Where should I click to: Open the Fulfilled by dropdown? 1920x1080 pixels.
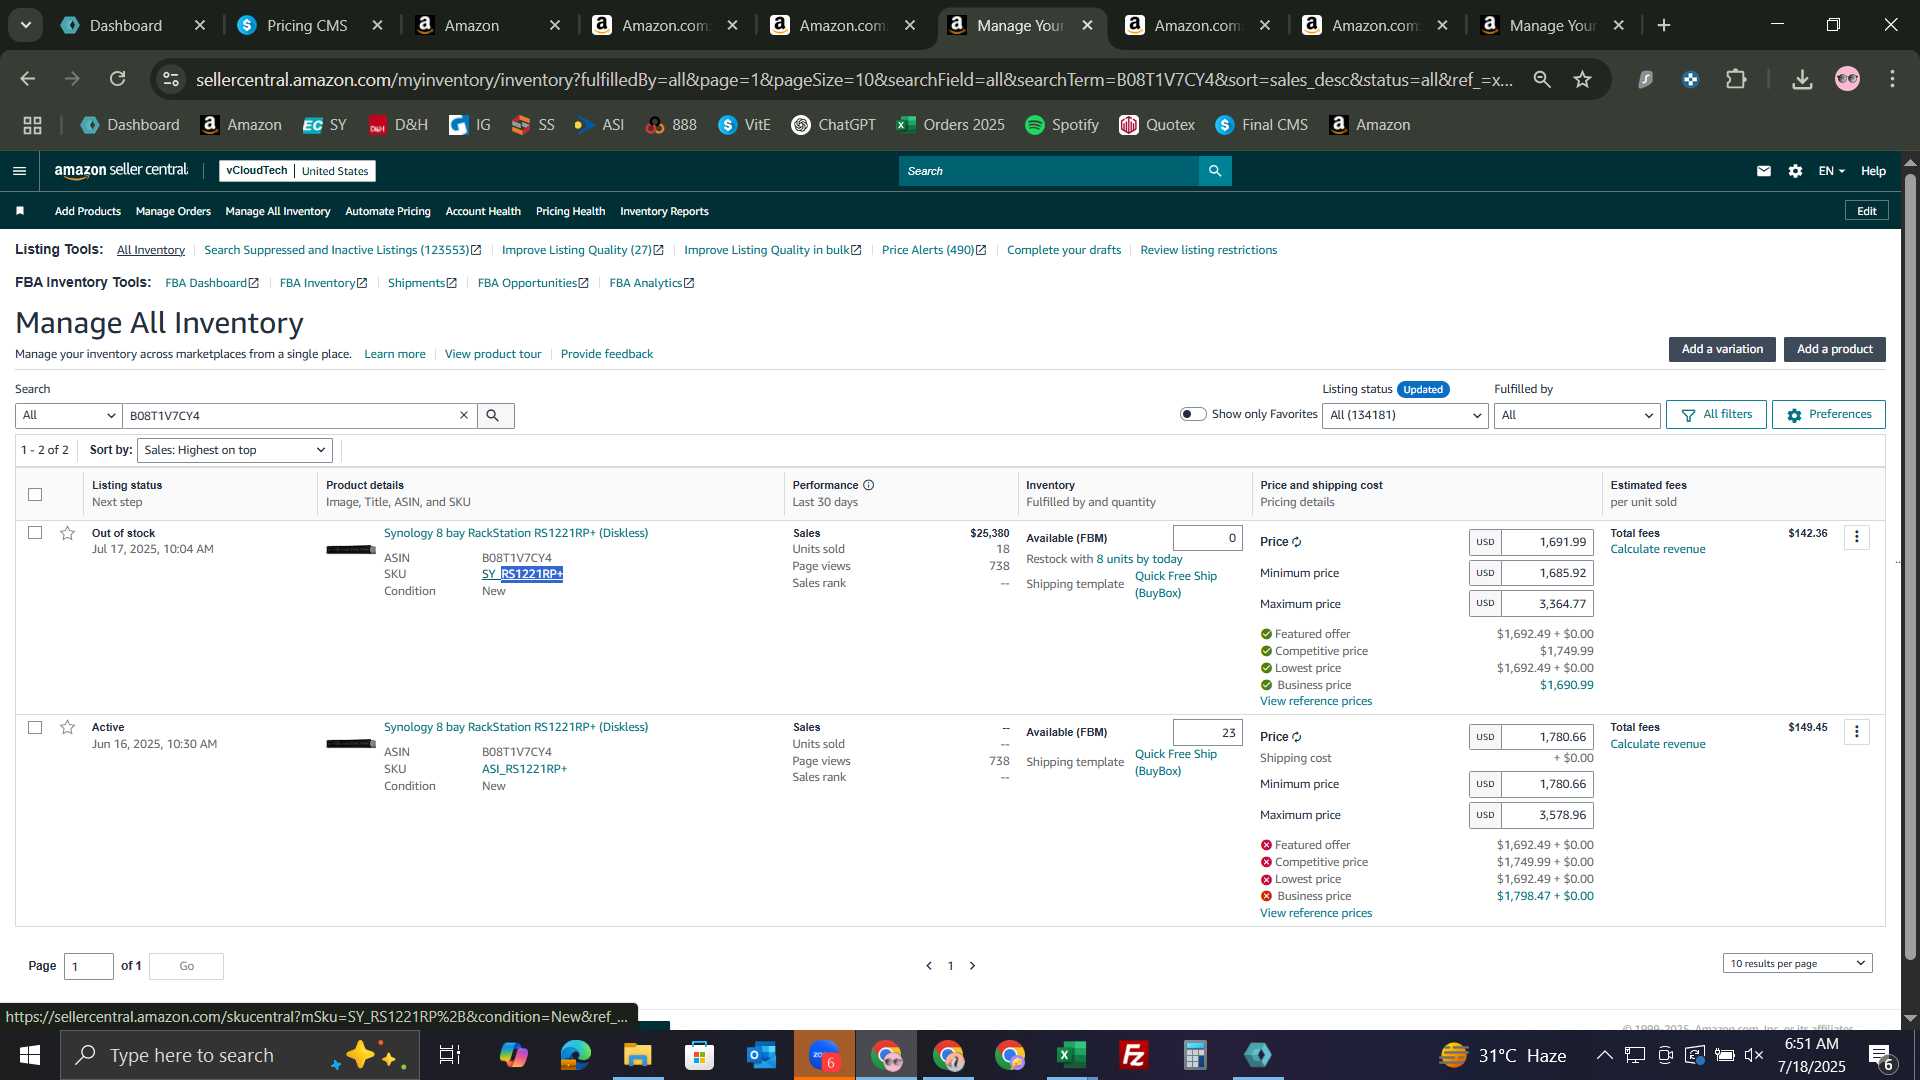[x=1577, y=415]
